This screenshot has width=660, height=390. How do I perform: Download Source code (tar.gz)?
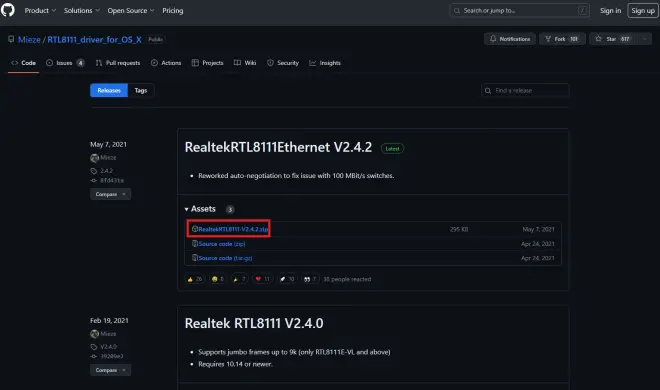[x=225, y=258]
